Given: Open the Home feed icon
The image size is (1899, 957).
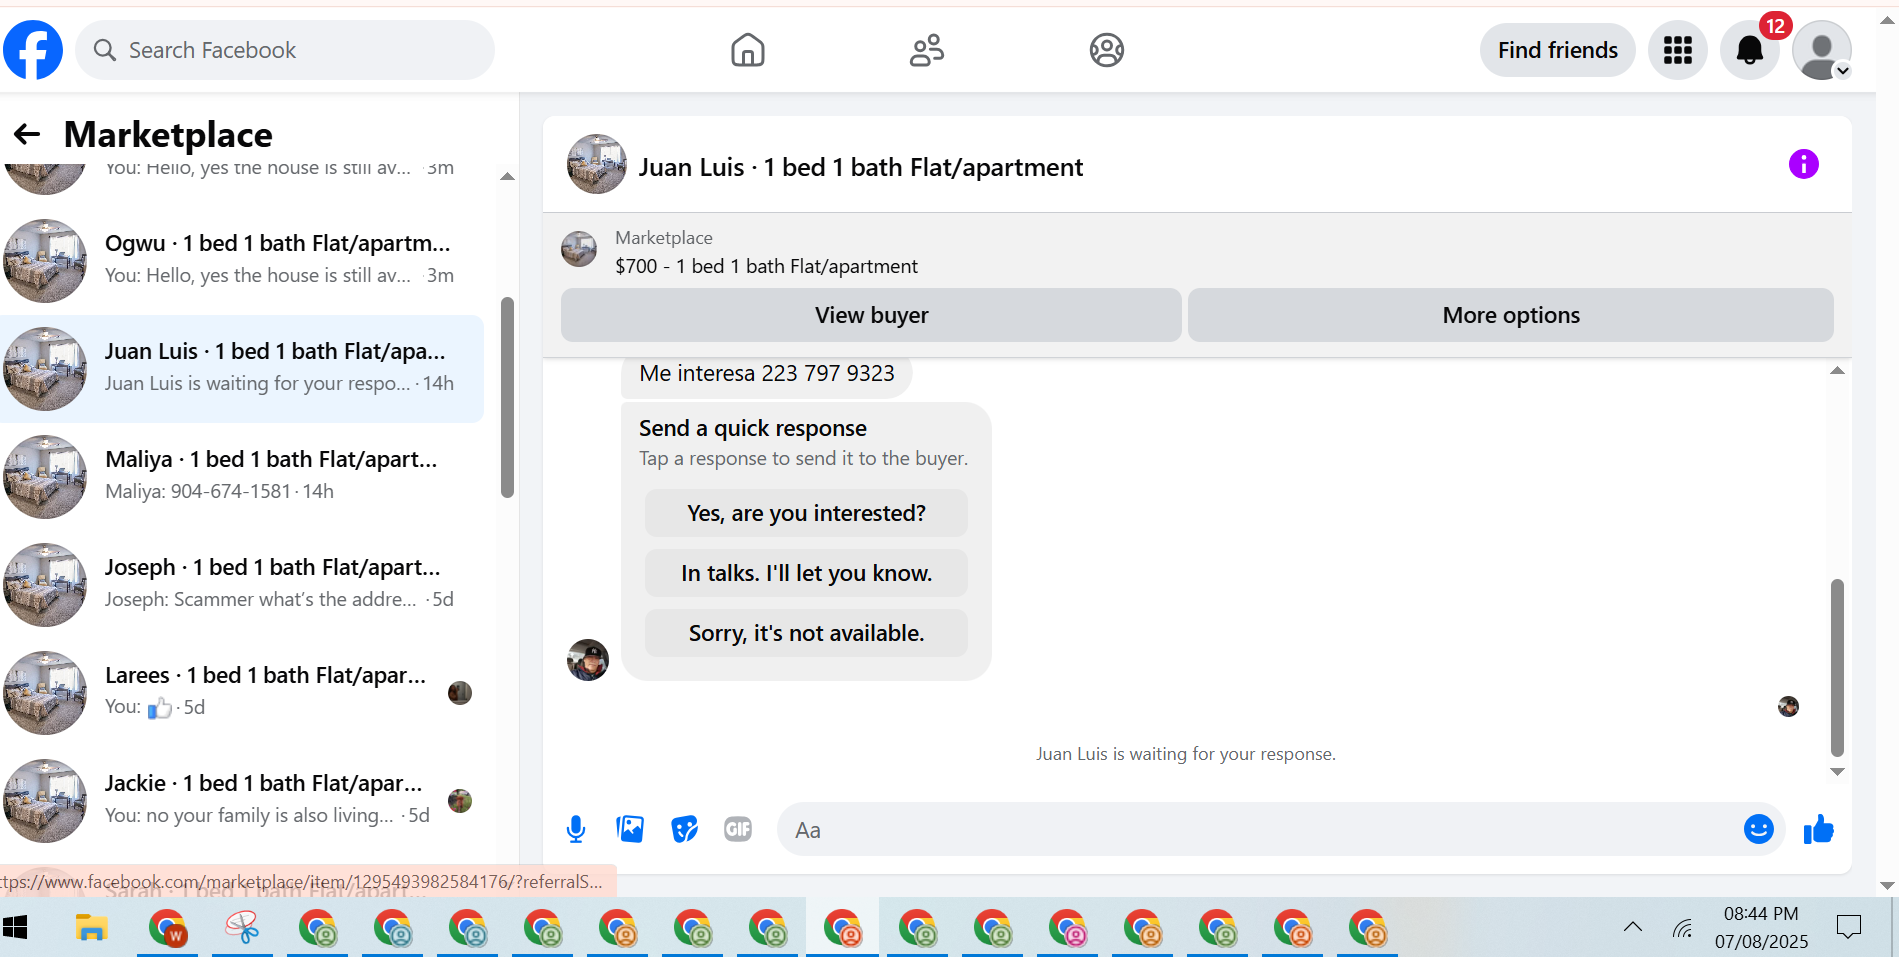Looking at the screenshot, I should point(747,50).
